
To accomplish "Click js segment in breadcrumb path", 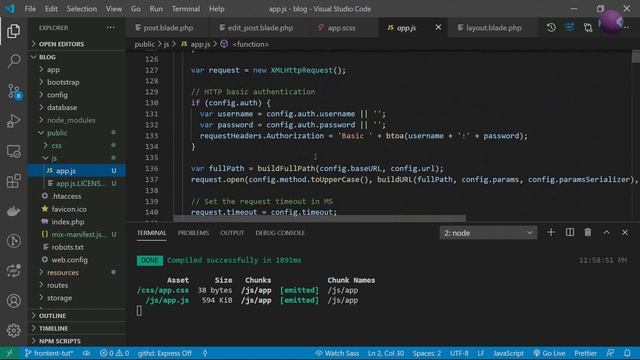I will point(166,44).
